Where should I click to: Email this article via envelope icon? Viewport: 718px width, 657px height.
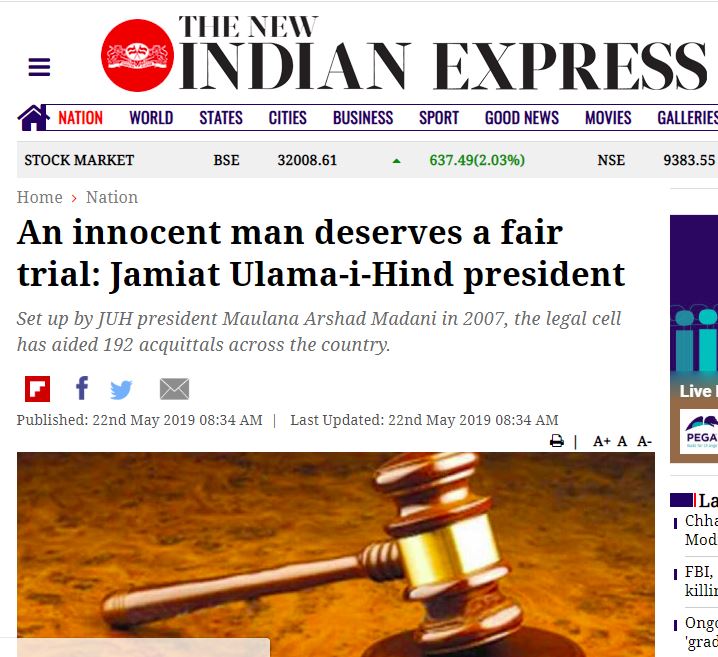pyautogui.click(x=174, y=389)
